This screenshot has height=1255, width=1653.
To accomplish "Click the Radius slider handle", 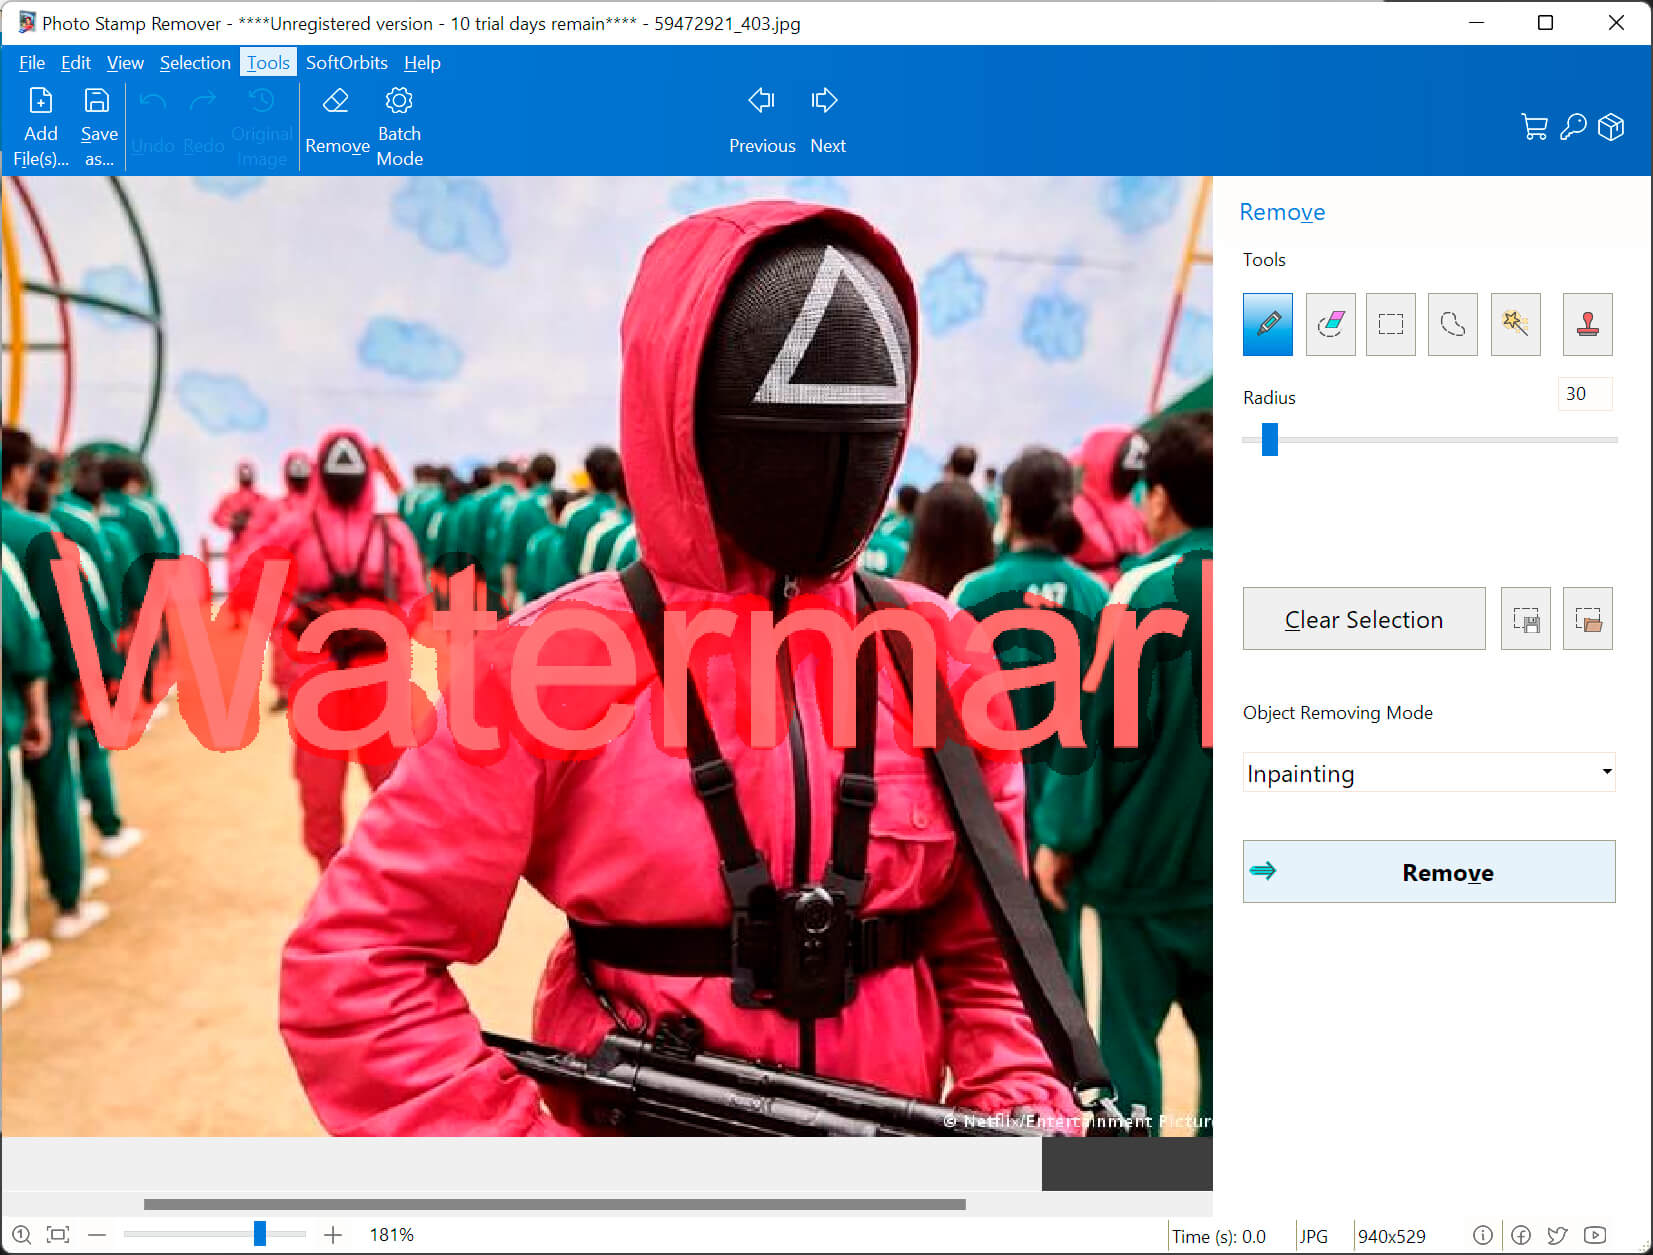I will tap(1269, 439).
